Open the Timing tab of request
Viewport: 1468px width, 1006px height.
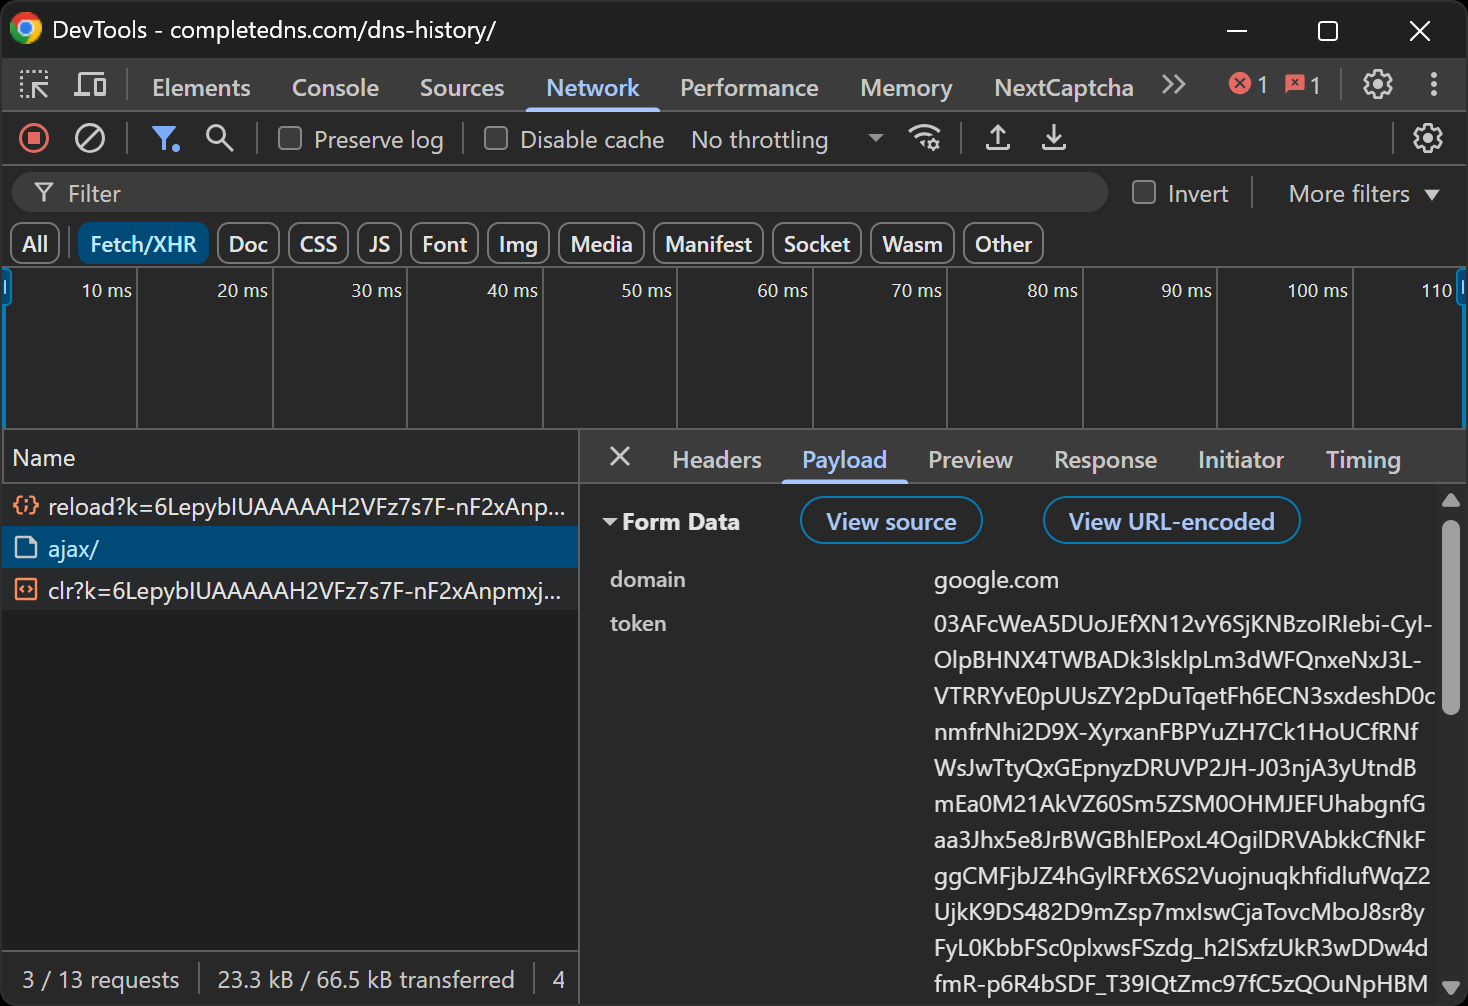coord(1363,460)
